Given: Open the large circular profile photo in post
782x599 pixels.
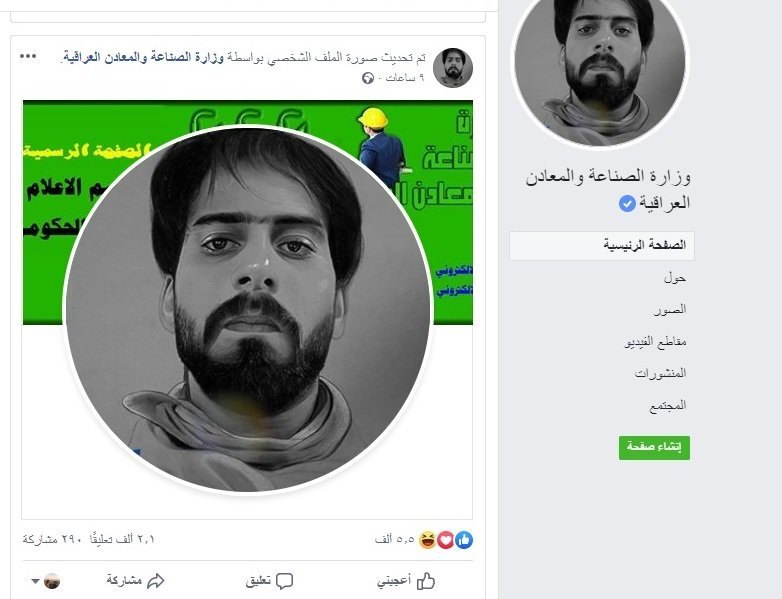Looking at the screenshot, I should (248, 310).
